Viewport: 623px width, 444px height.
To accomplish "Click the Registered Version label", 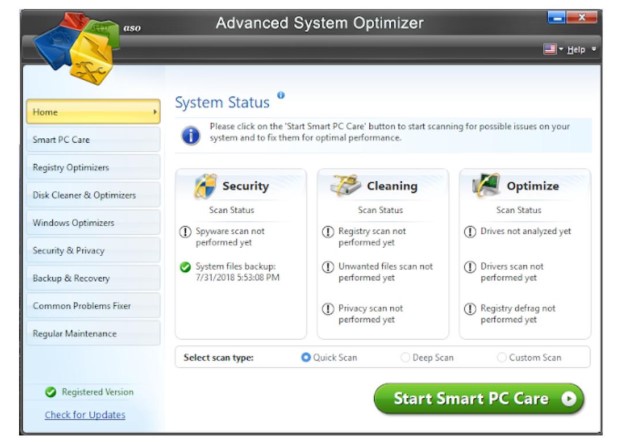I will pyautogui.click(x=97, y=392).
